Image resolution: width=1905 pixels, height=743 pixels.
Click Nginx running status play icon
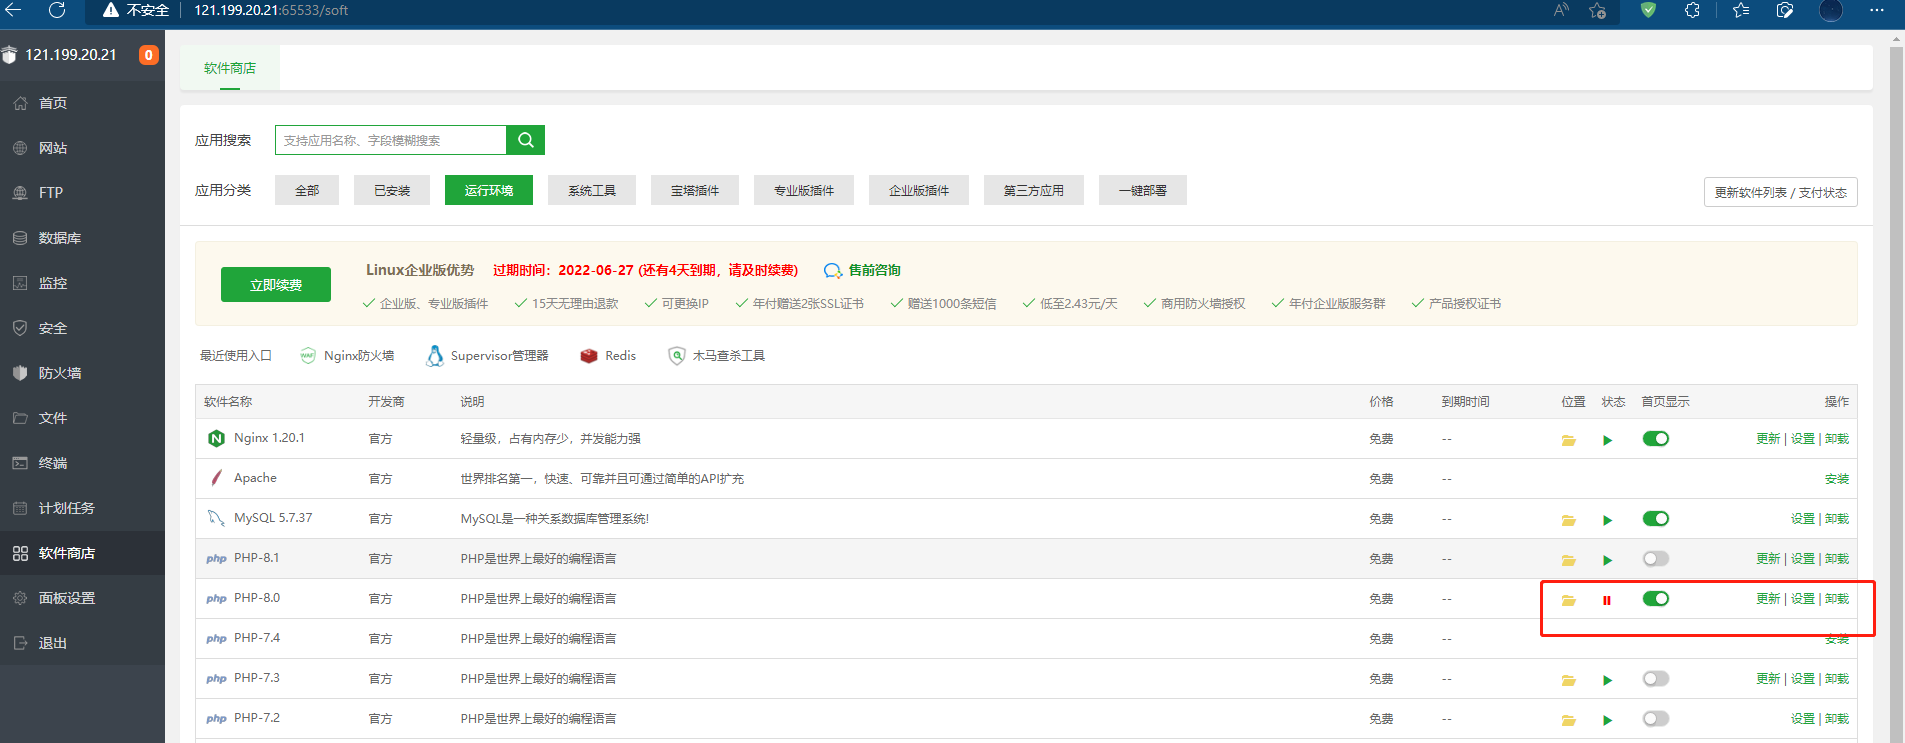[x=1607, y=440]
